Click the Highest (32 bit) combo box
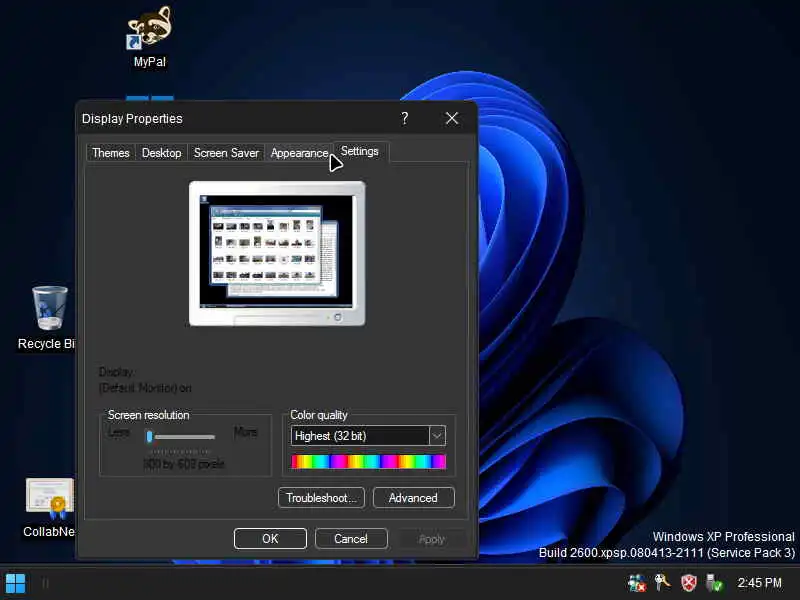This screenshot has width=800, height=600. tap(368, 436)
